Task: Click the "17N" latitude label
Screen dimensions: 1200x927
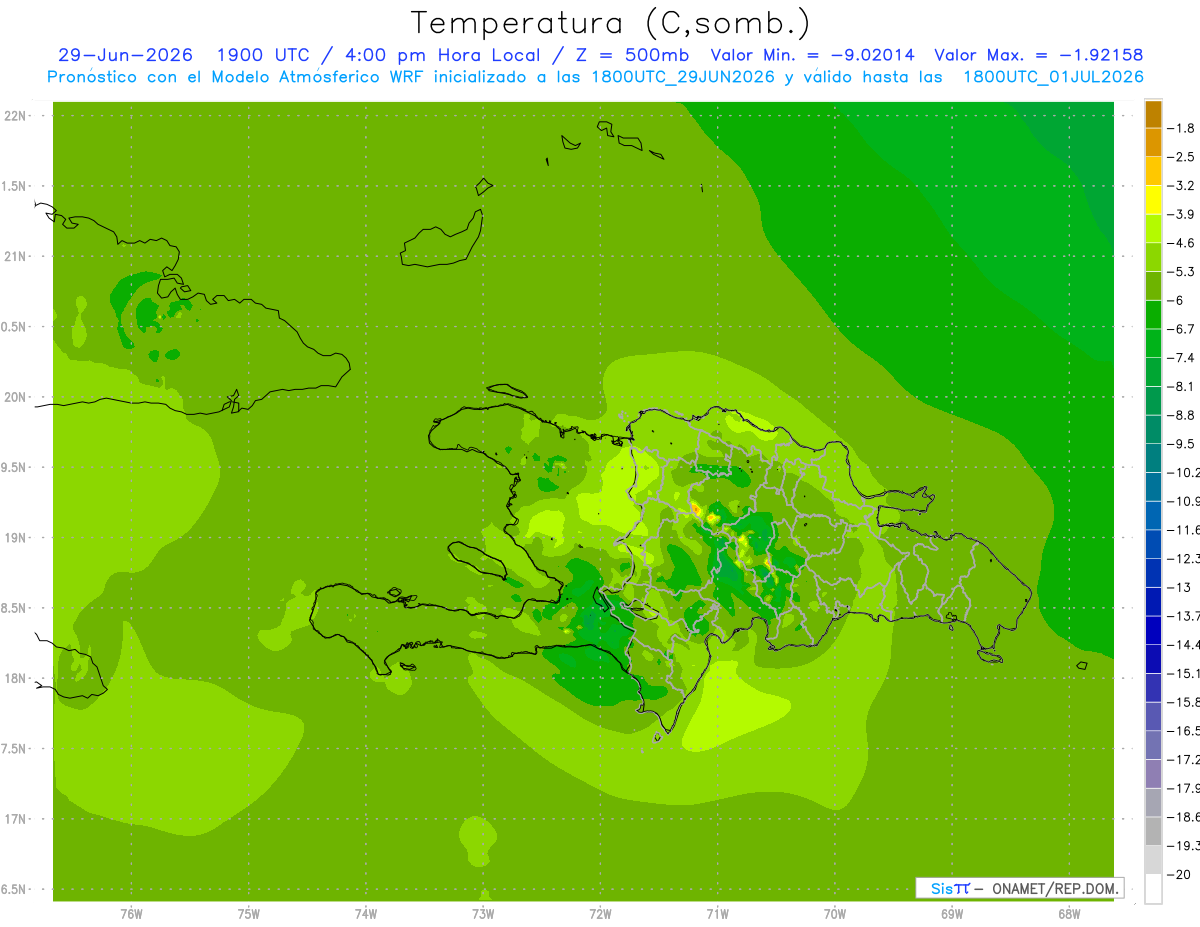Action: 17,819
